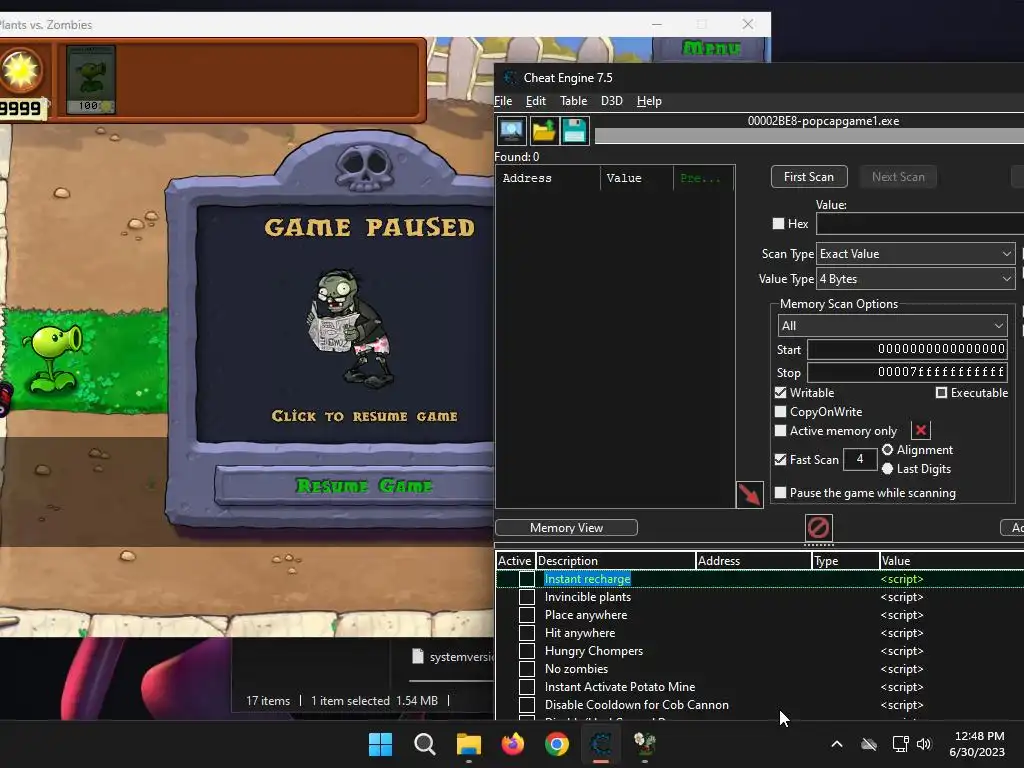Toggle Fast Scan checkbox

click(x=780, y=459)
